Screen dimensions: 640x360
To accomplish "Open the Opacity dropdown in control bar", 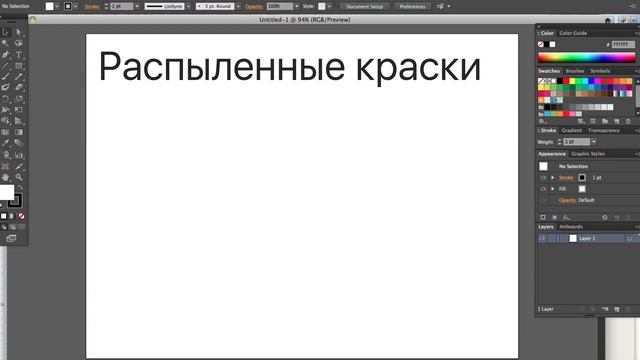I will pyautogui.click(x=297, y=7).
